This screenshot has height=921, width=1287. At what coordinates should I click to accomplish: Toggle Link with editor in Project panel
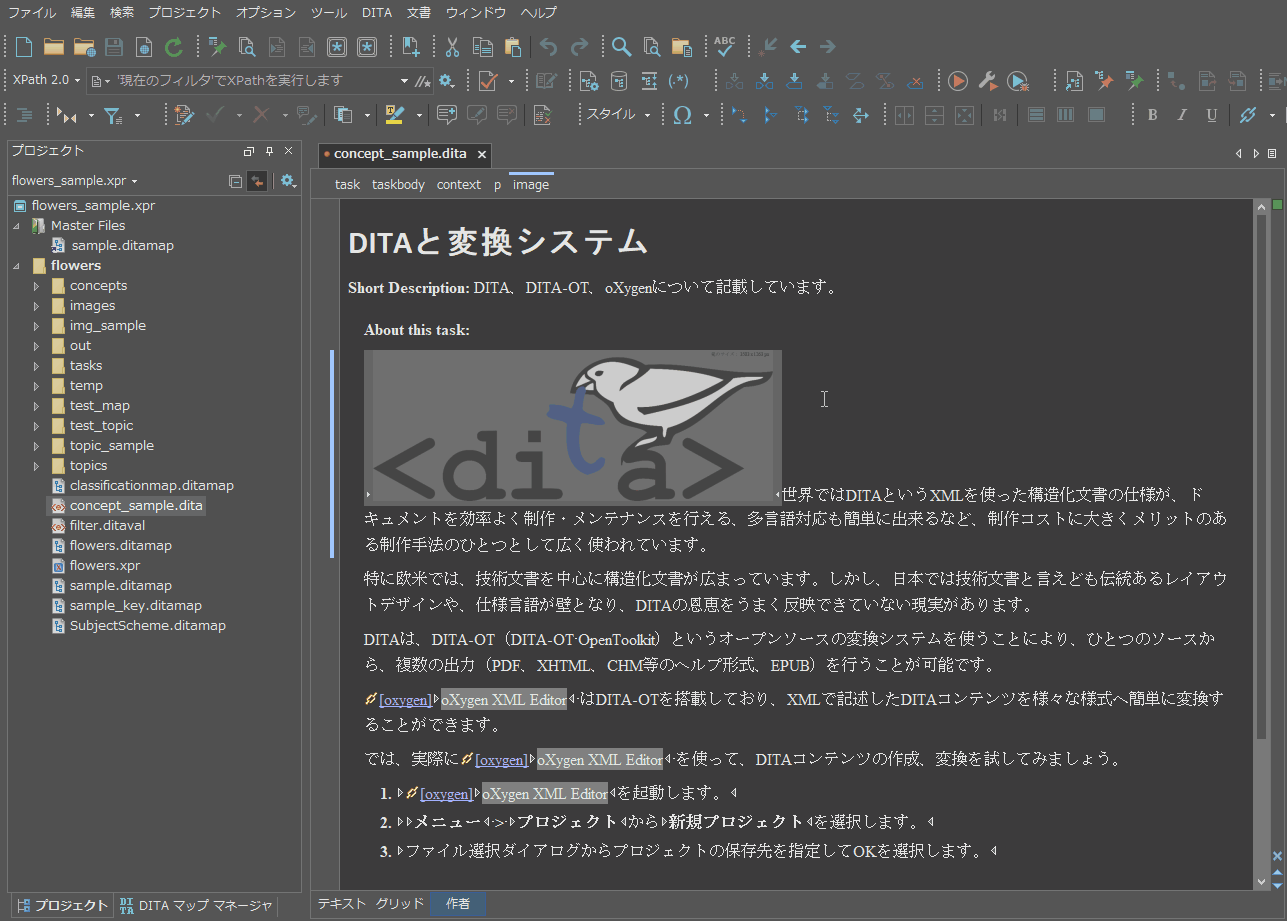point(257,181)
